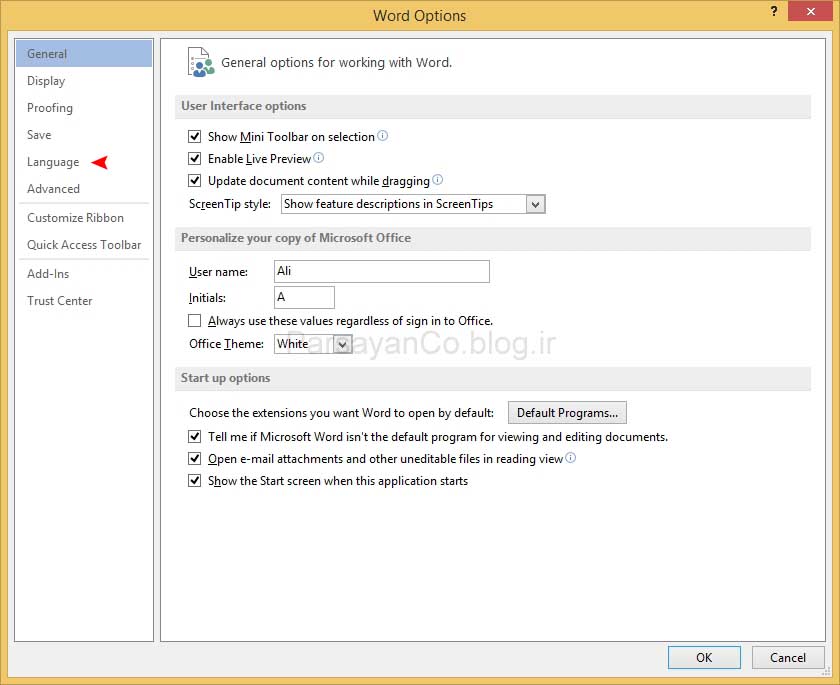Click the Default Programs button
840x685 pixels.
(567, 413)
